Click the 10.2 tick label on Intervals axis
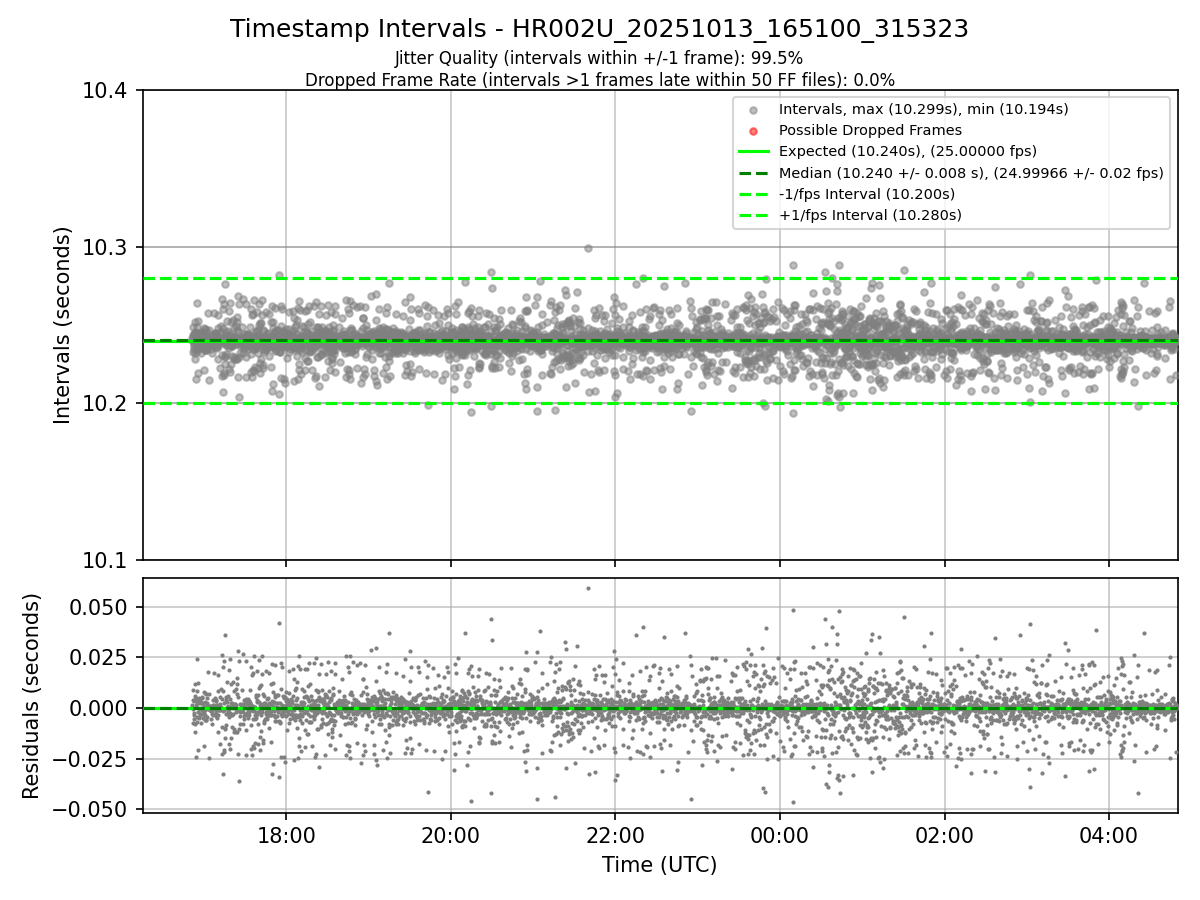 [107, 404]
